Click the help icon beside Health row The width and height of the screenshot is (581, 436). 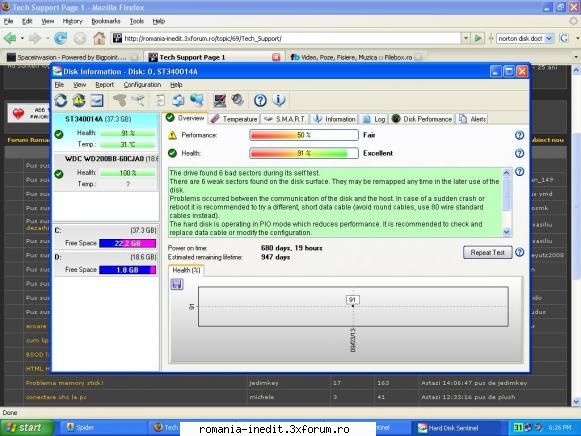519,153
